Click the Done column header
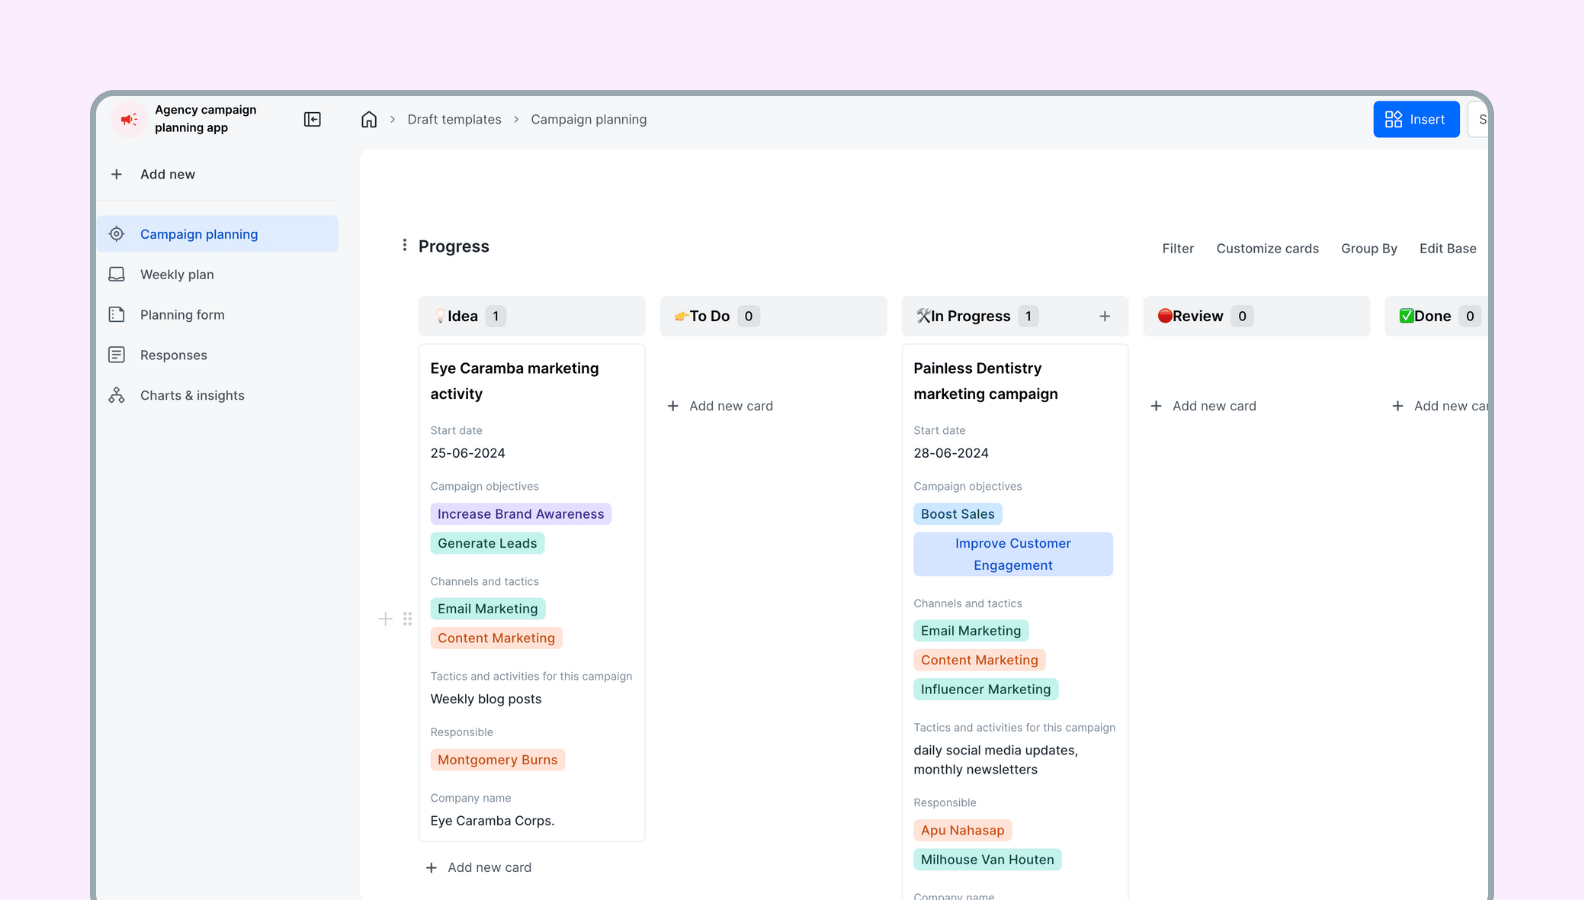Image resolution: width=1584 pixels, height=900 pixels. pyautogui.click(x=1436, y=316)
